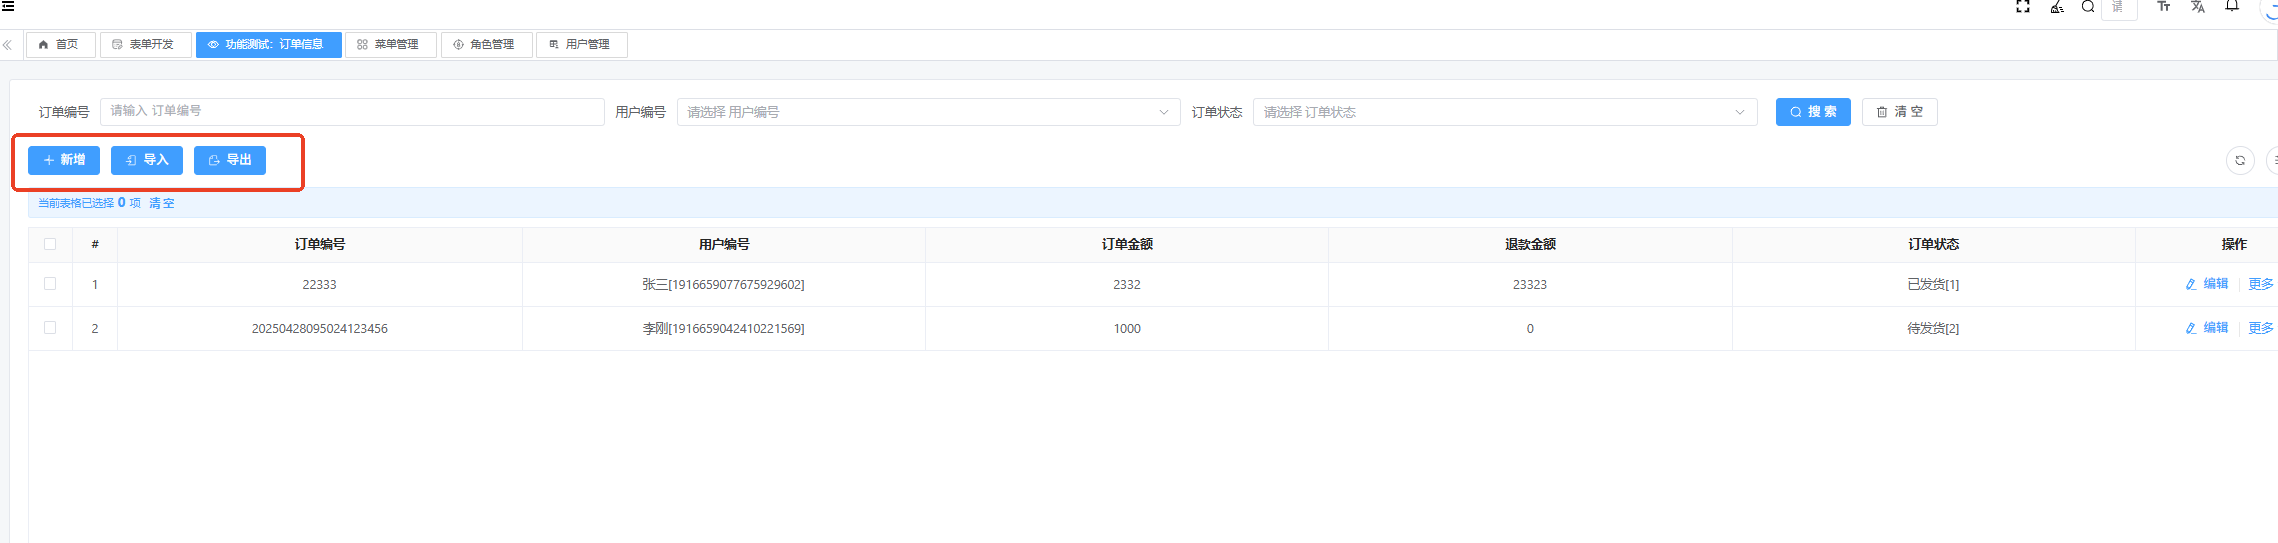Collapse the sidebar with the hamburger icon

coord(7,6)
